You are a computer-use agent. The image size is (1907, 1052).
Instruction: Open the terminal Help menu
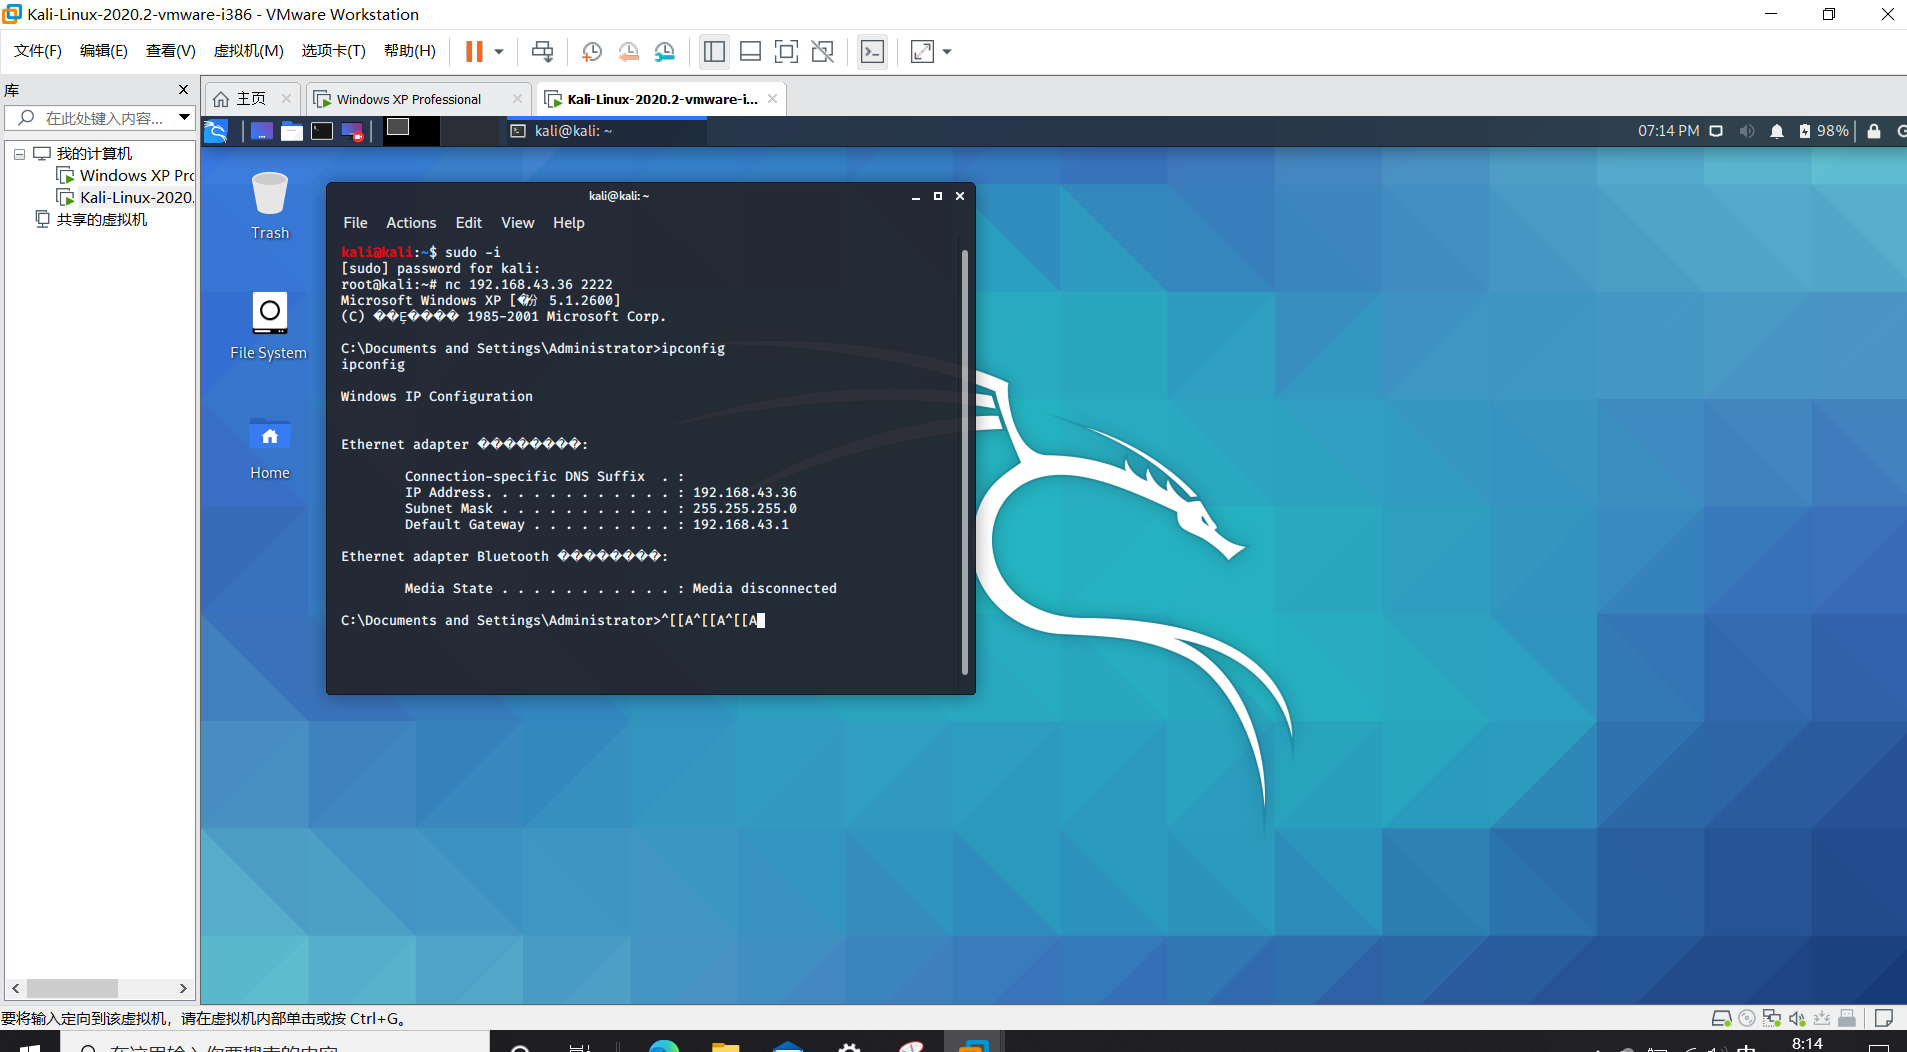click(568, 223)
